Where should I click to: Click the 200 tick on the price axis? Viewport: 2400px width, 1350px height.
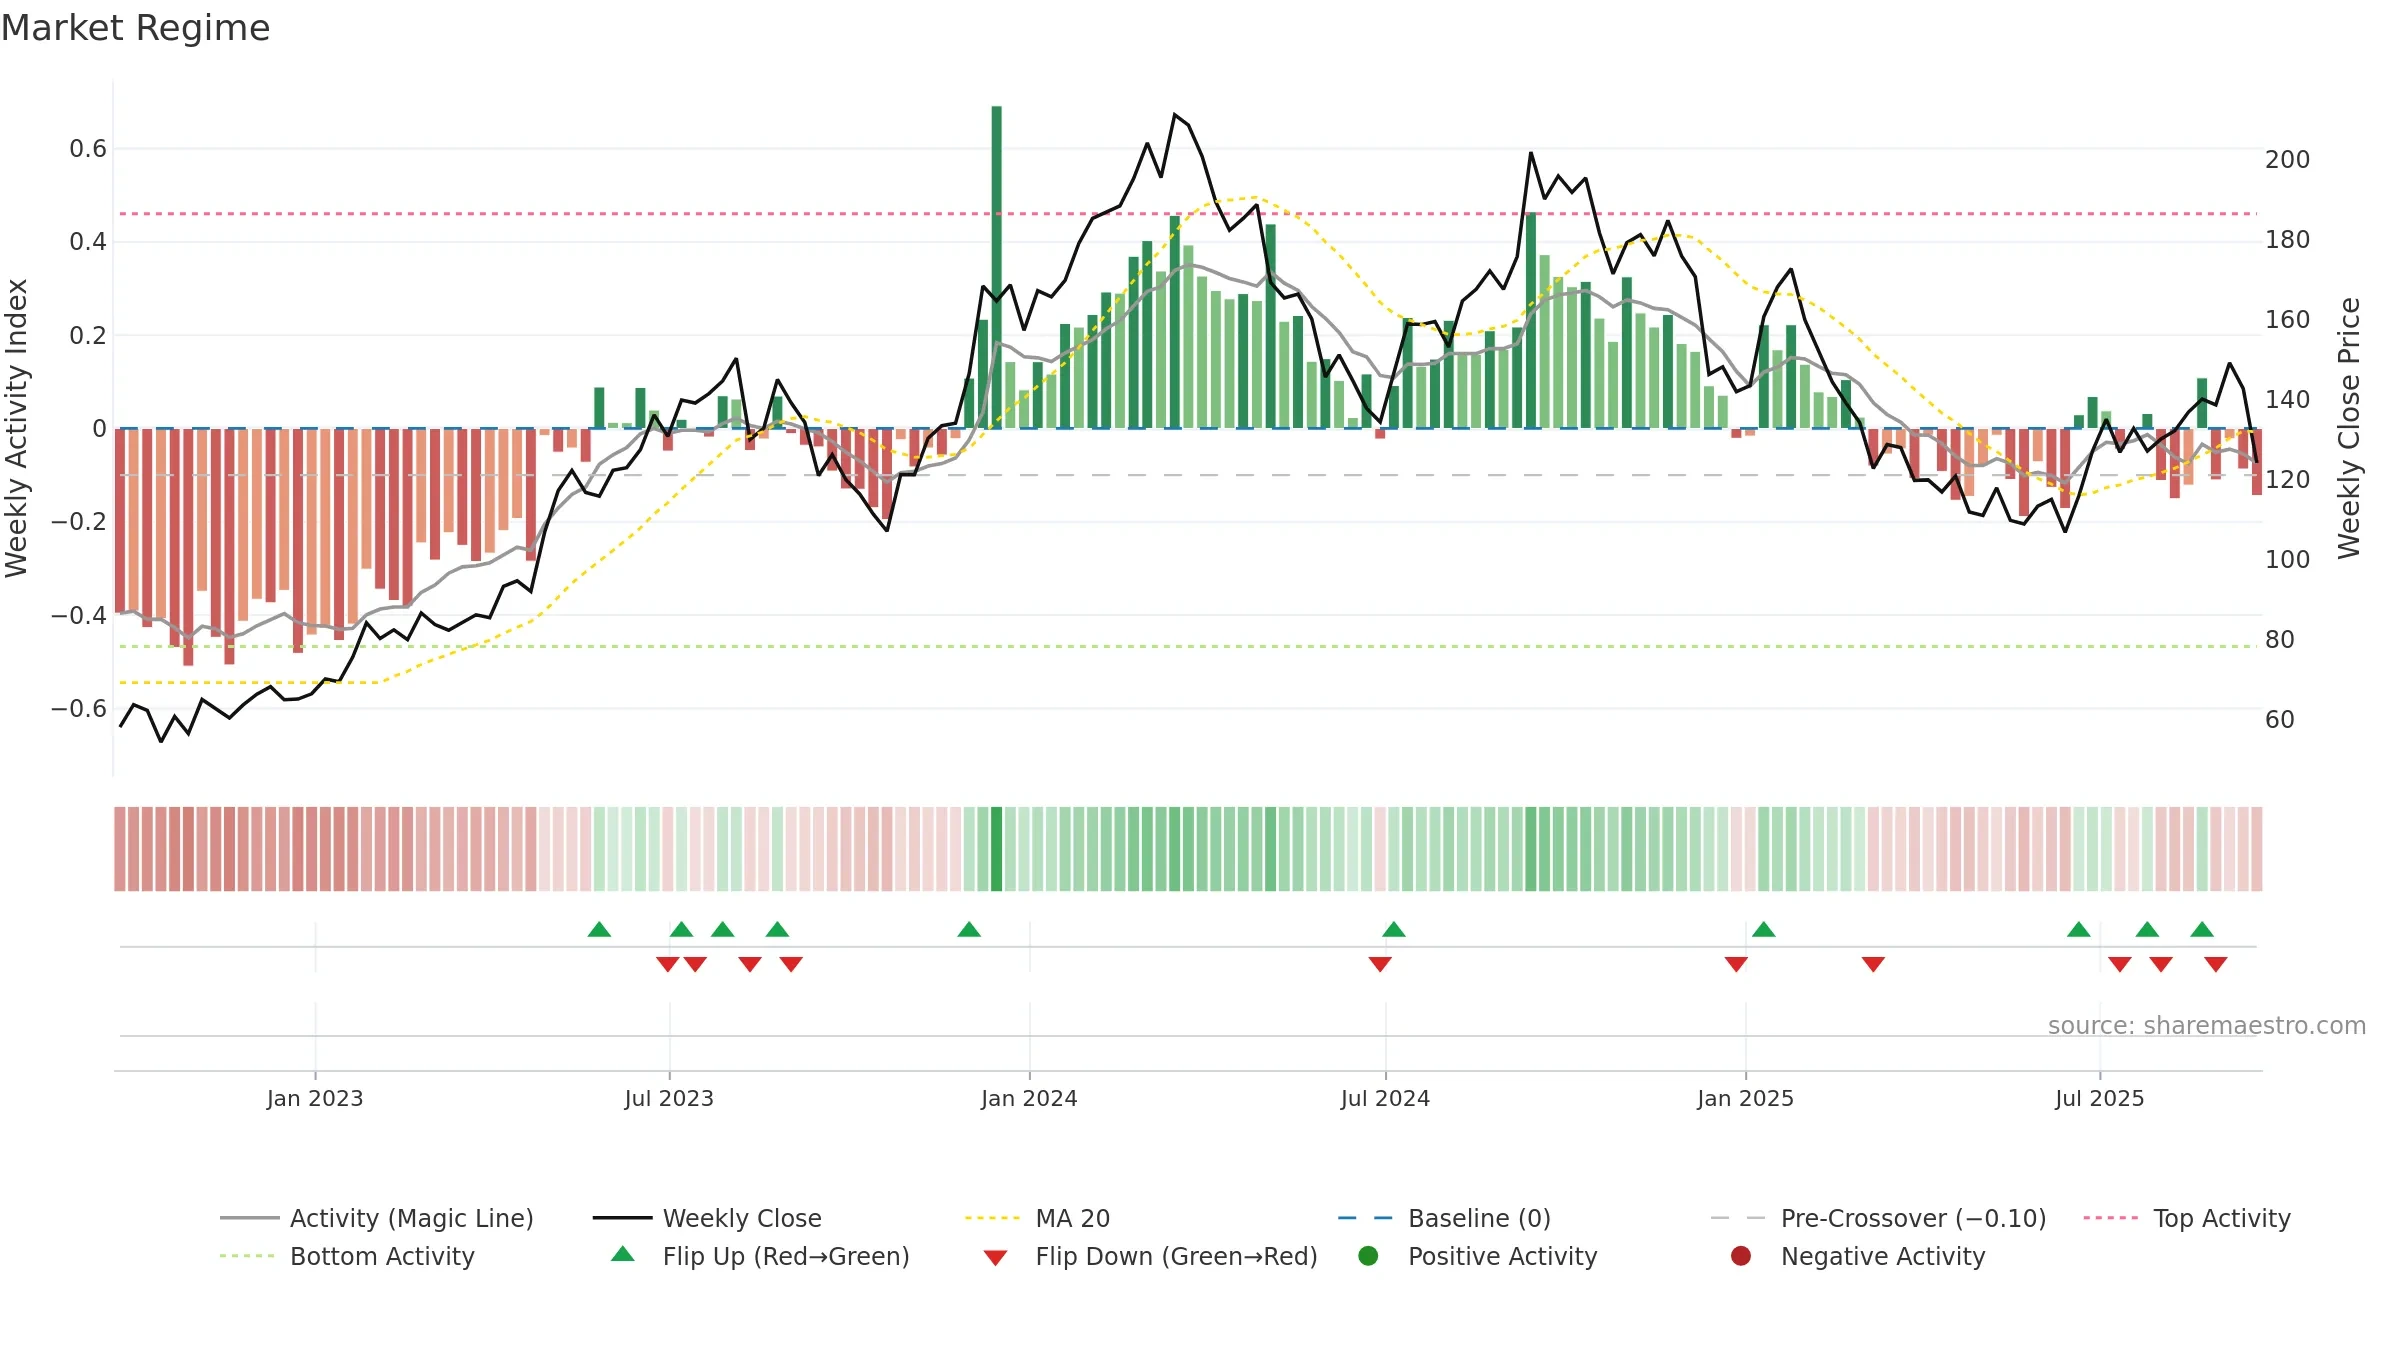(x=2288, y=160)
